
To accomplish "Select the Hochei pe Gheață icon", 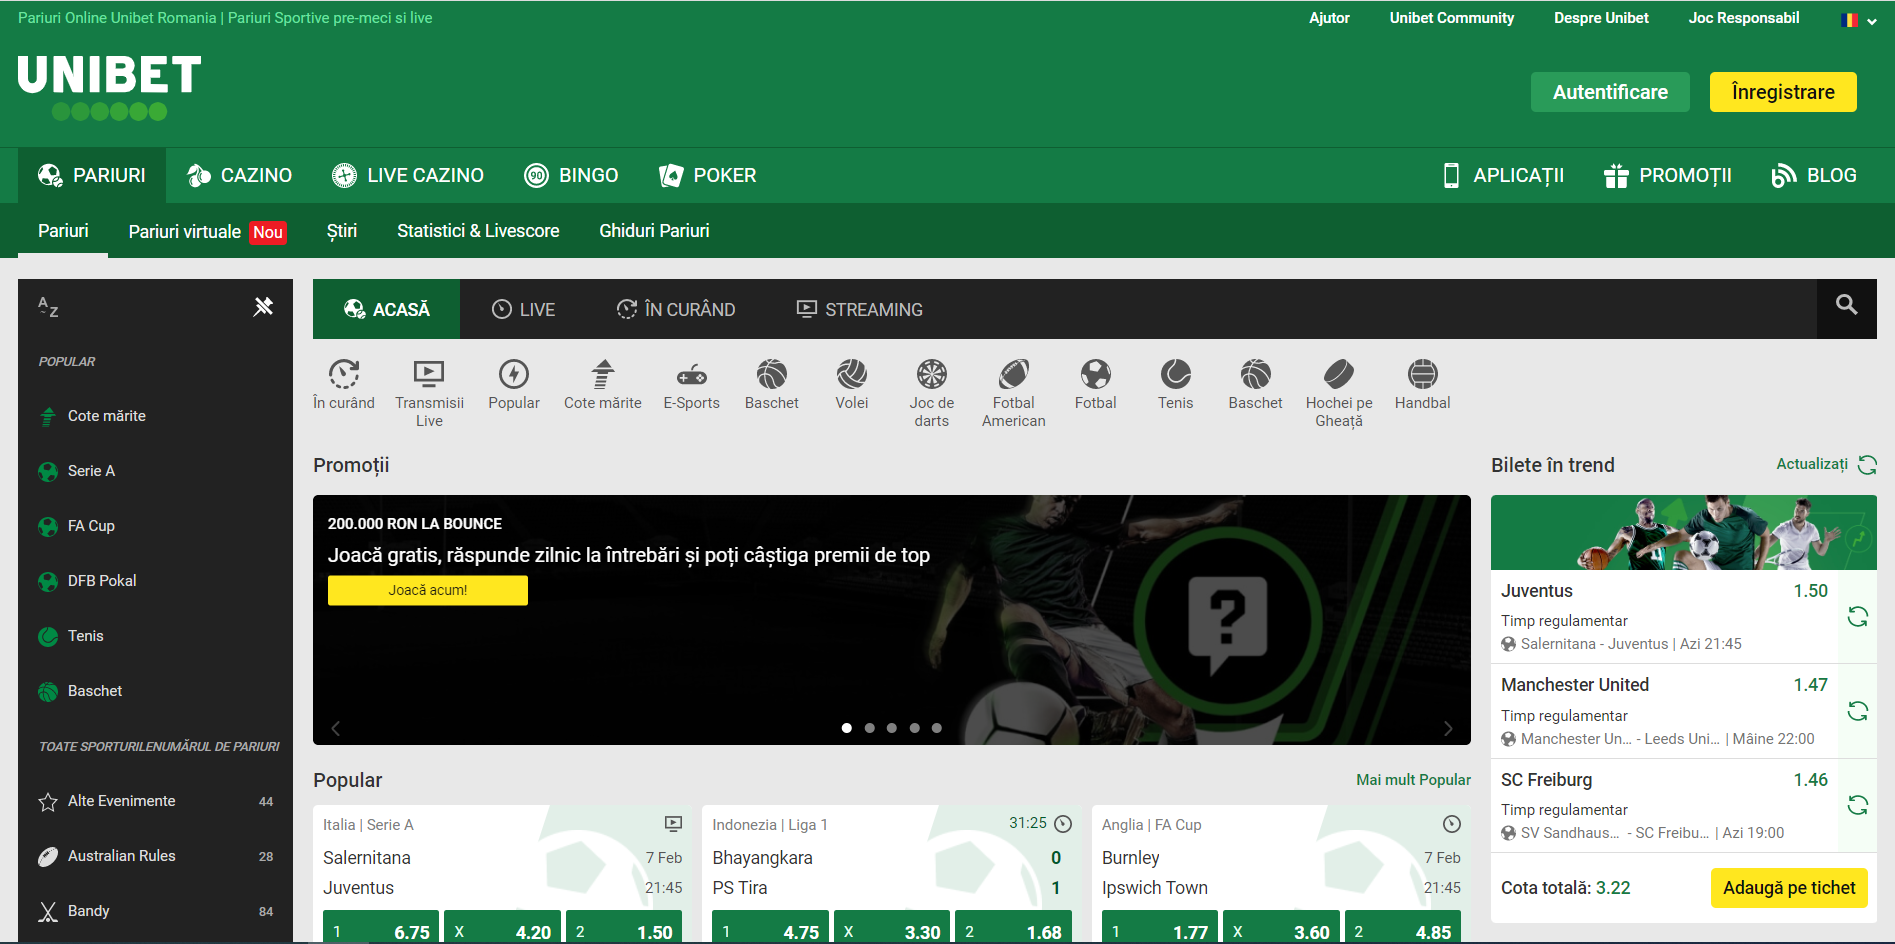I will [1339, 374].
